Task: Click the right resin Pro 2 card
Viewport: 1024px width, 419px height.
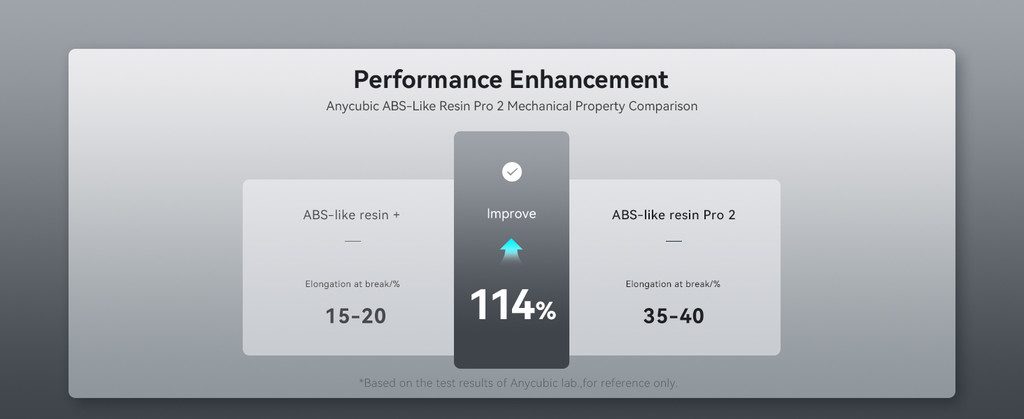Action: click(675, 268)
